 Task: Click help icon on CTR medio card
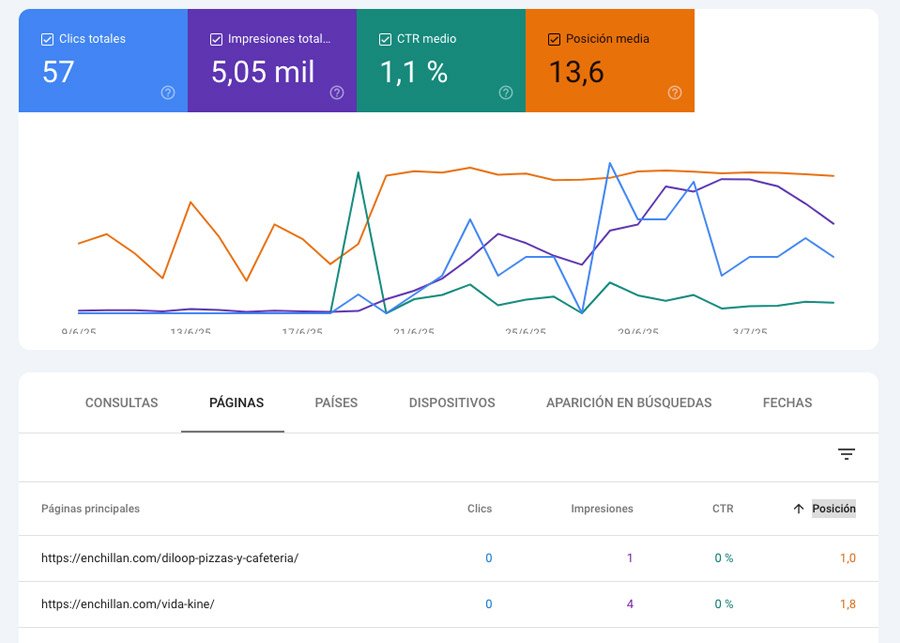click(x=506, y=93)
